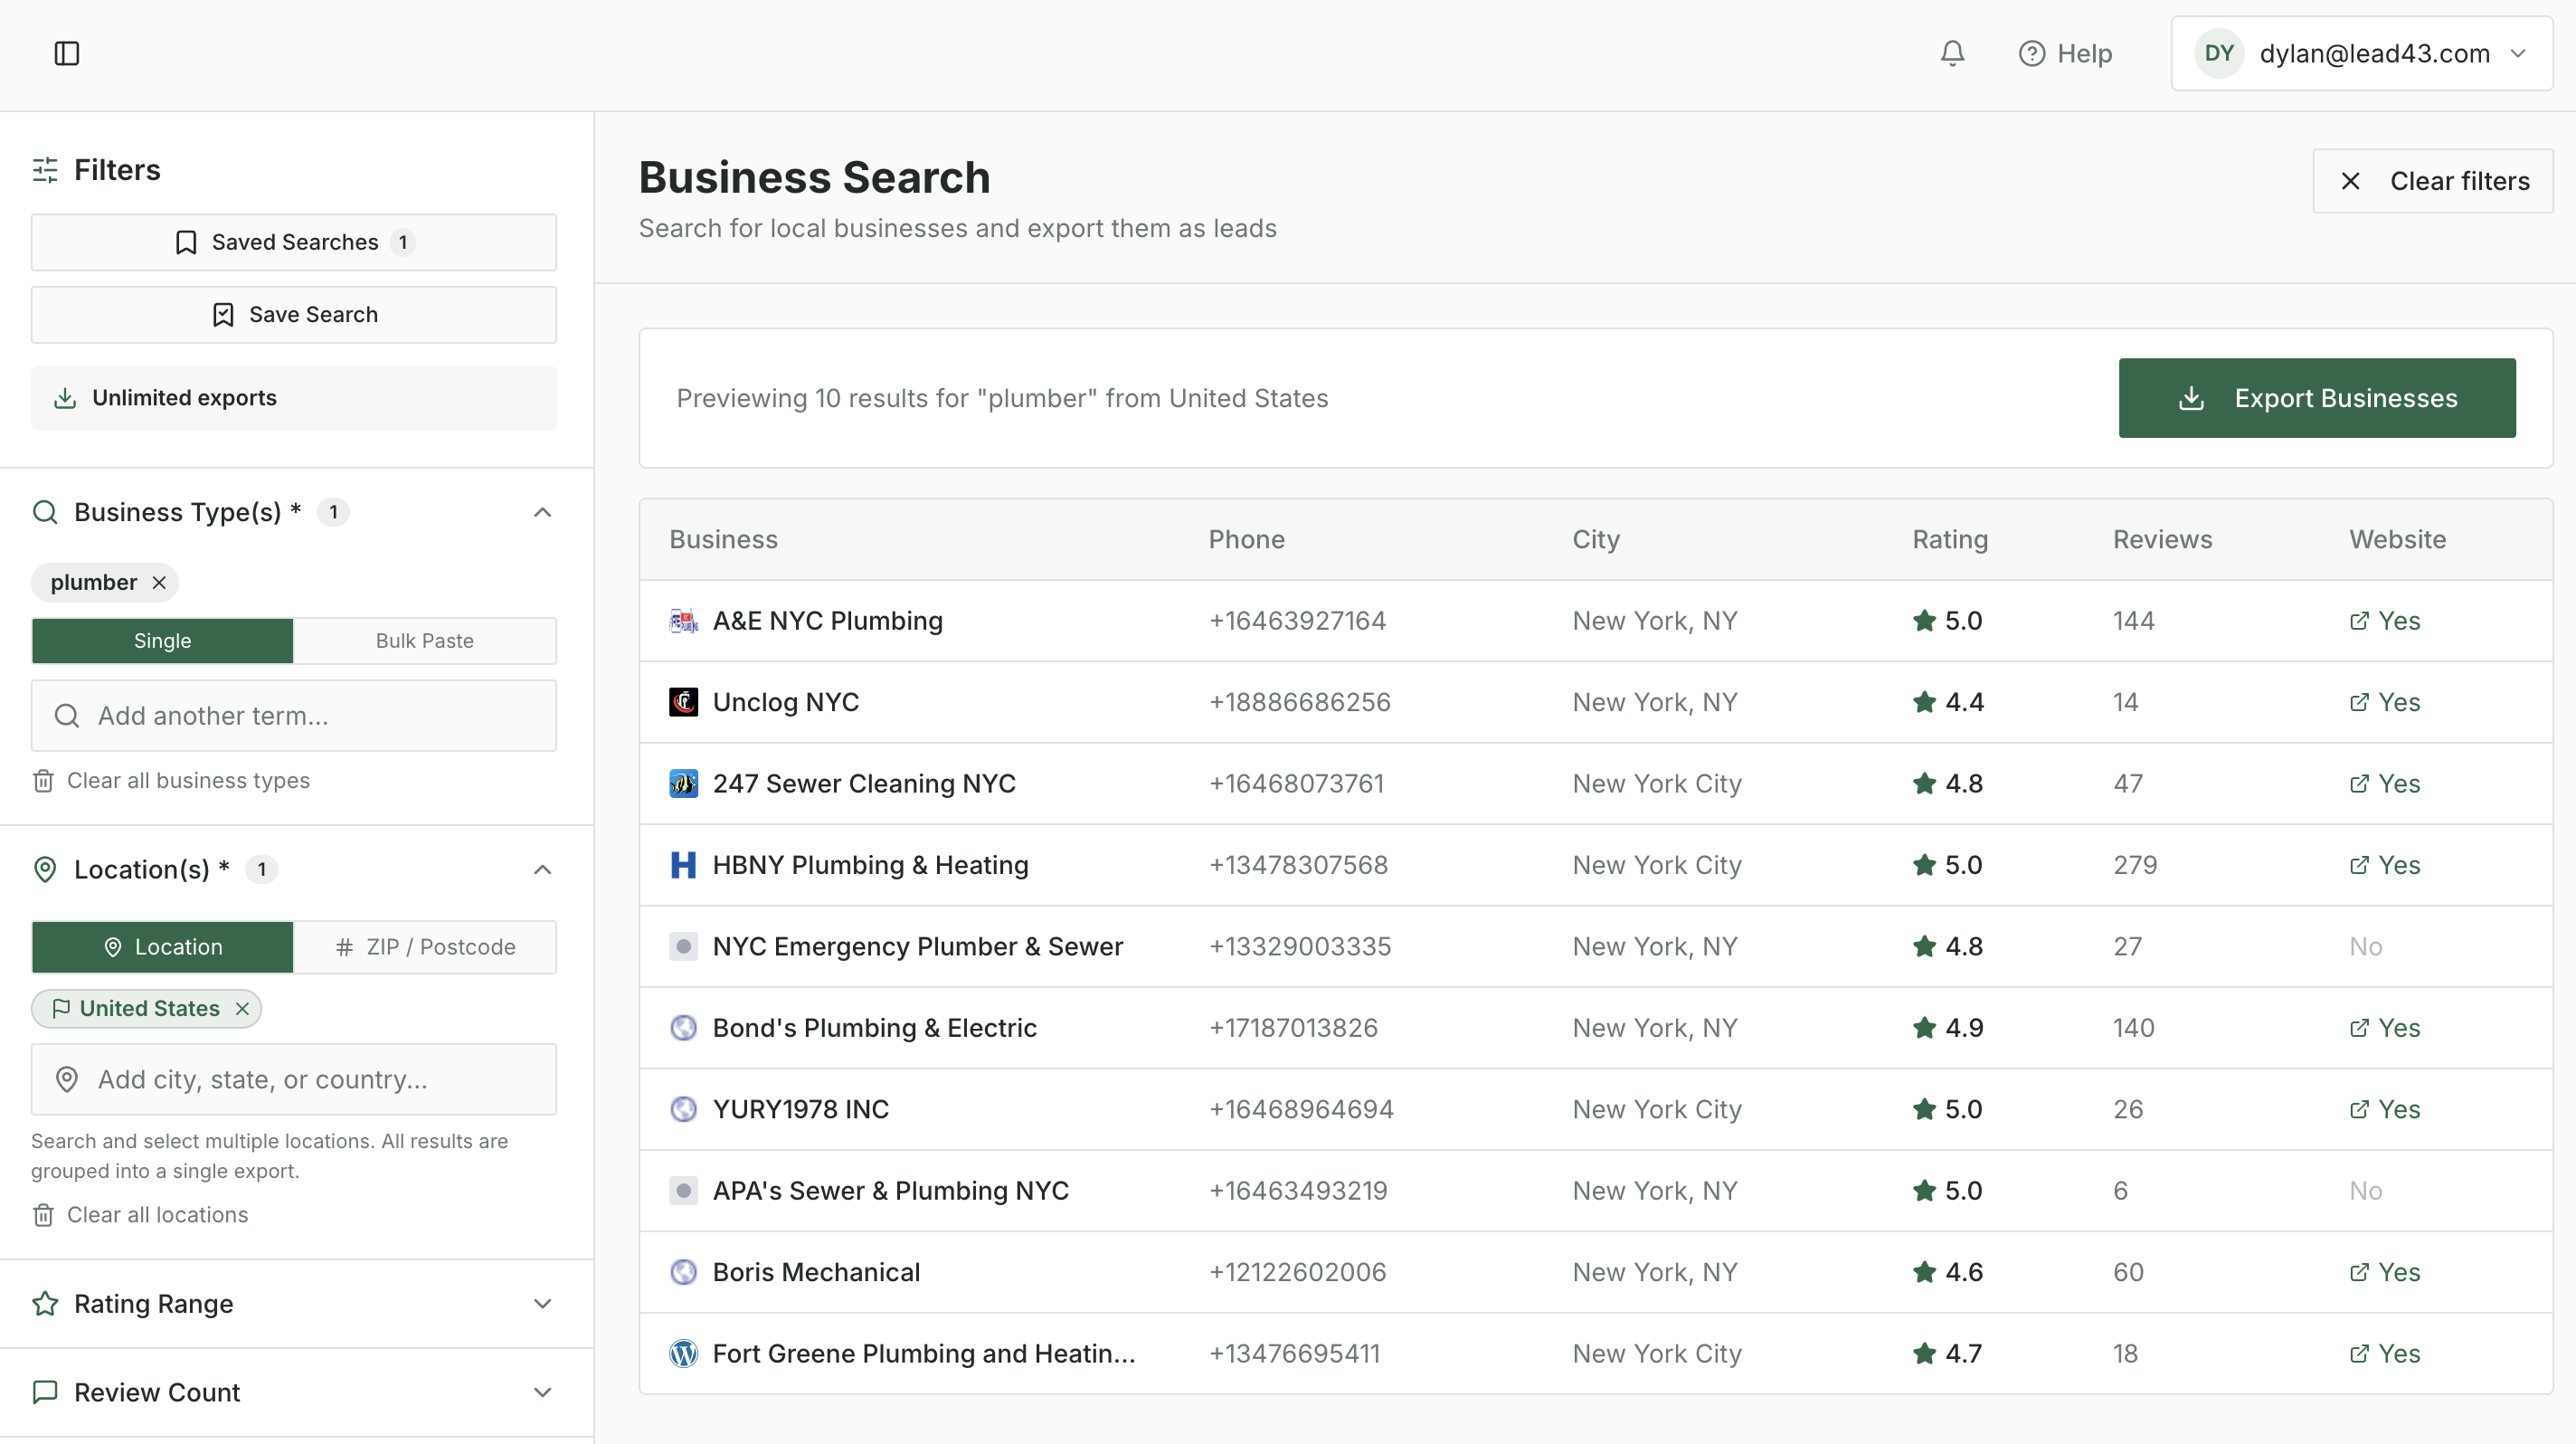Click the Filters sliders icon

[45, 170]
